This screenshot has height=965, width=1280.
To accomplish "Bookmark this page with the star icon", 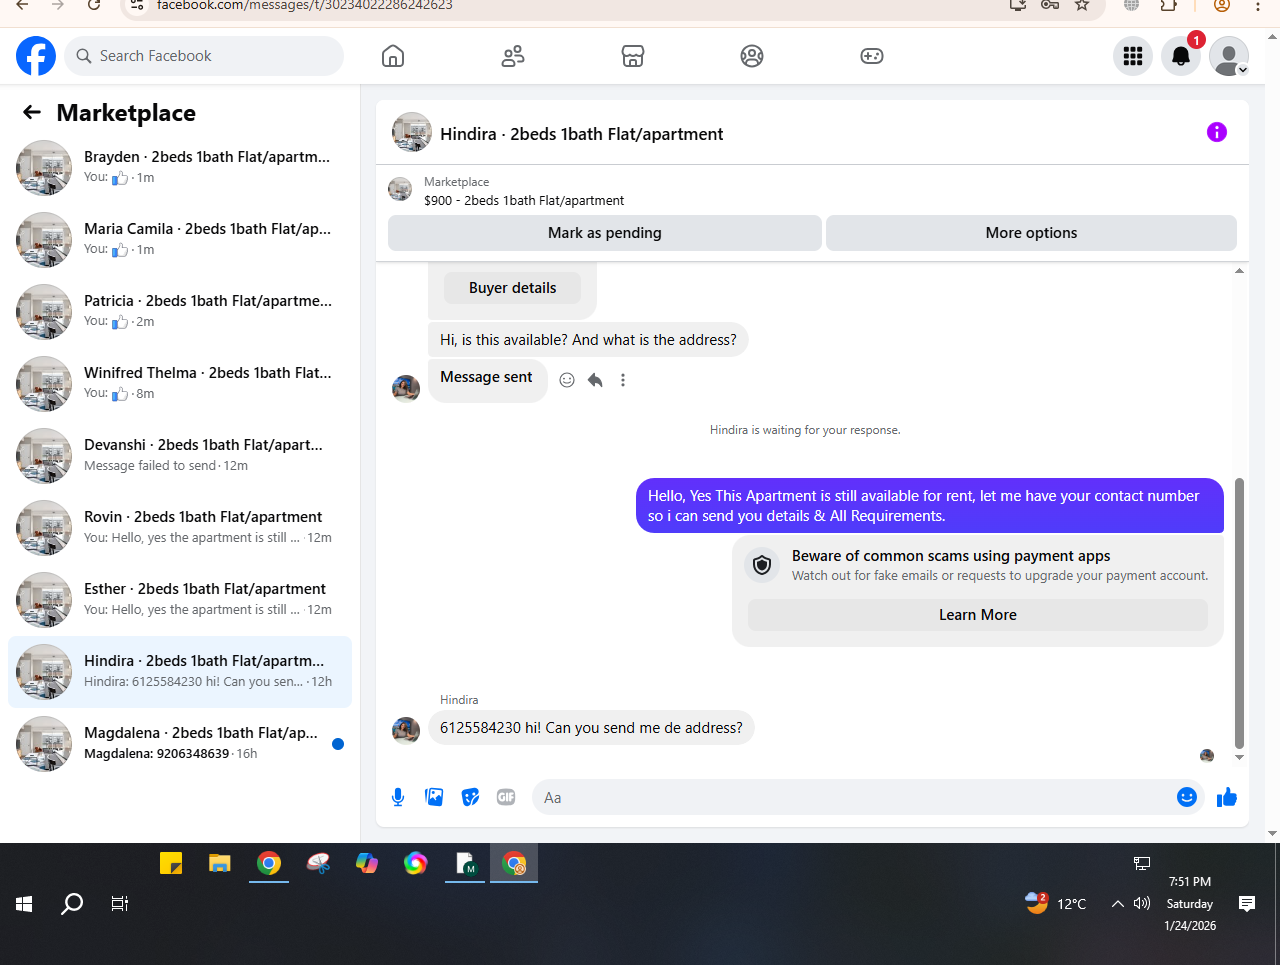I will pos(1082,5).
